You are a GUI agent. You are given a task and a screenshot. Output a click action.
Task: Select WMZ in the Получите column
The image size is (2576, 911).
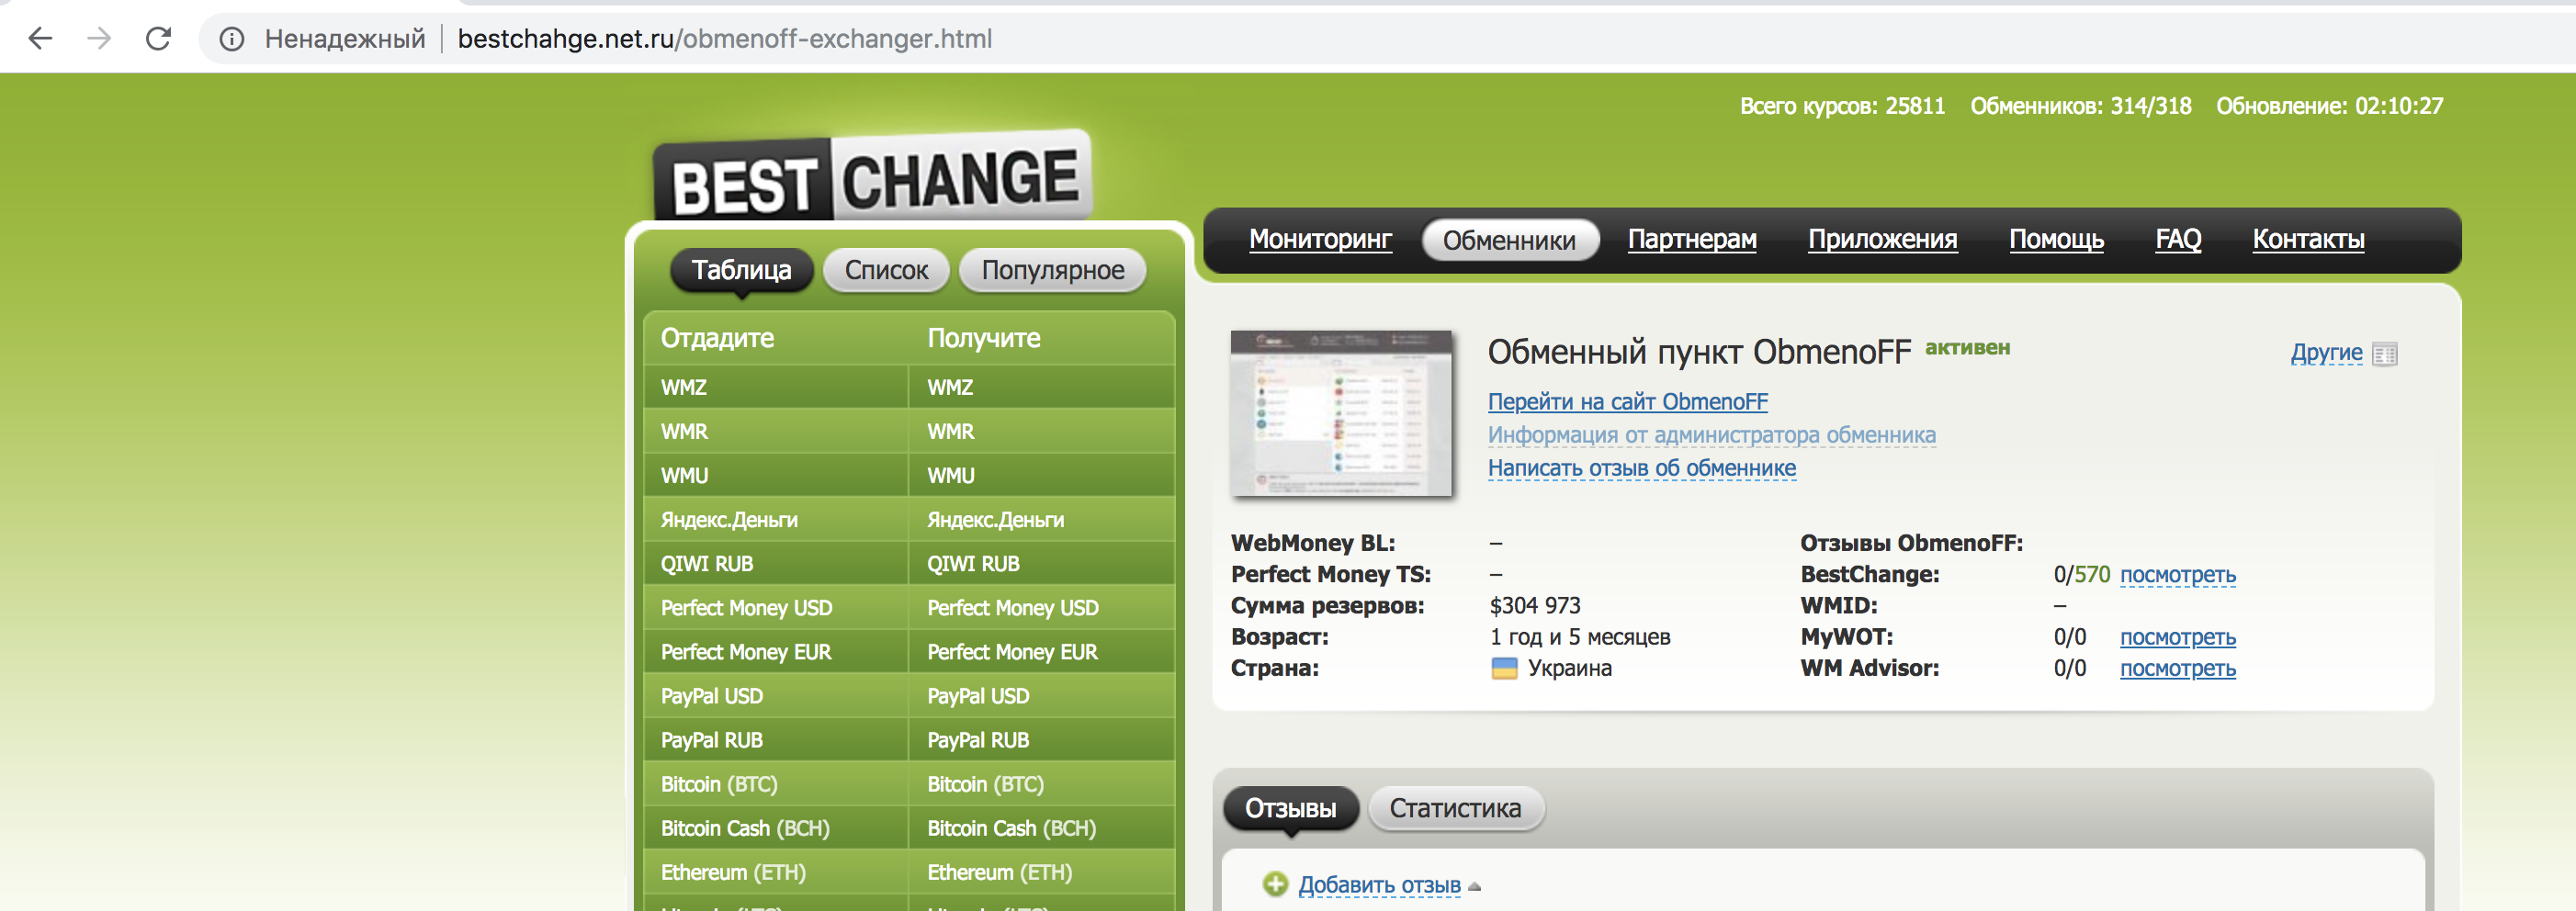[x=1041, y=387]
